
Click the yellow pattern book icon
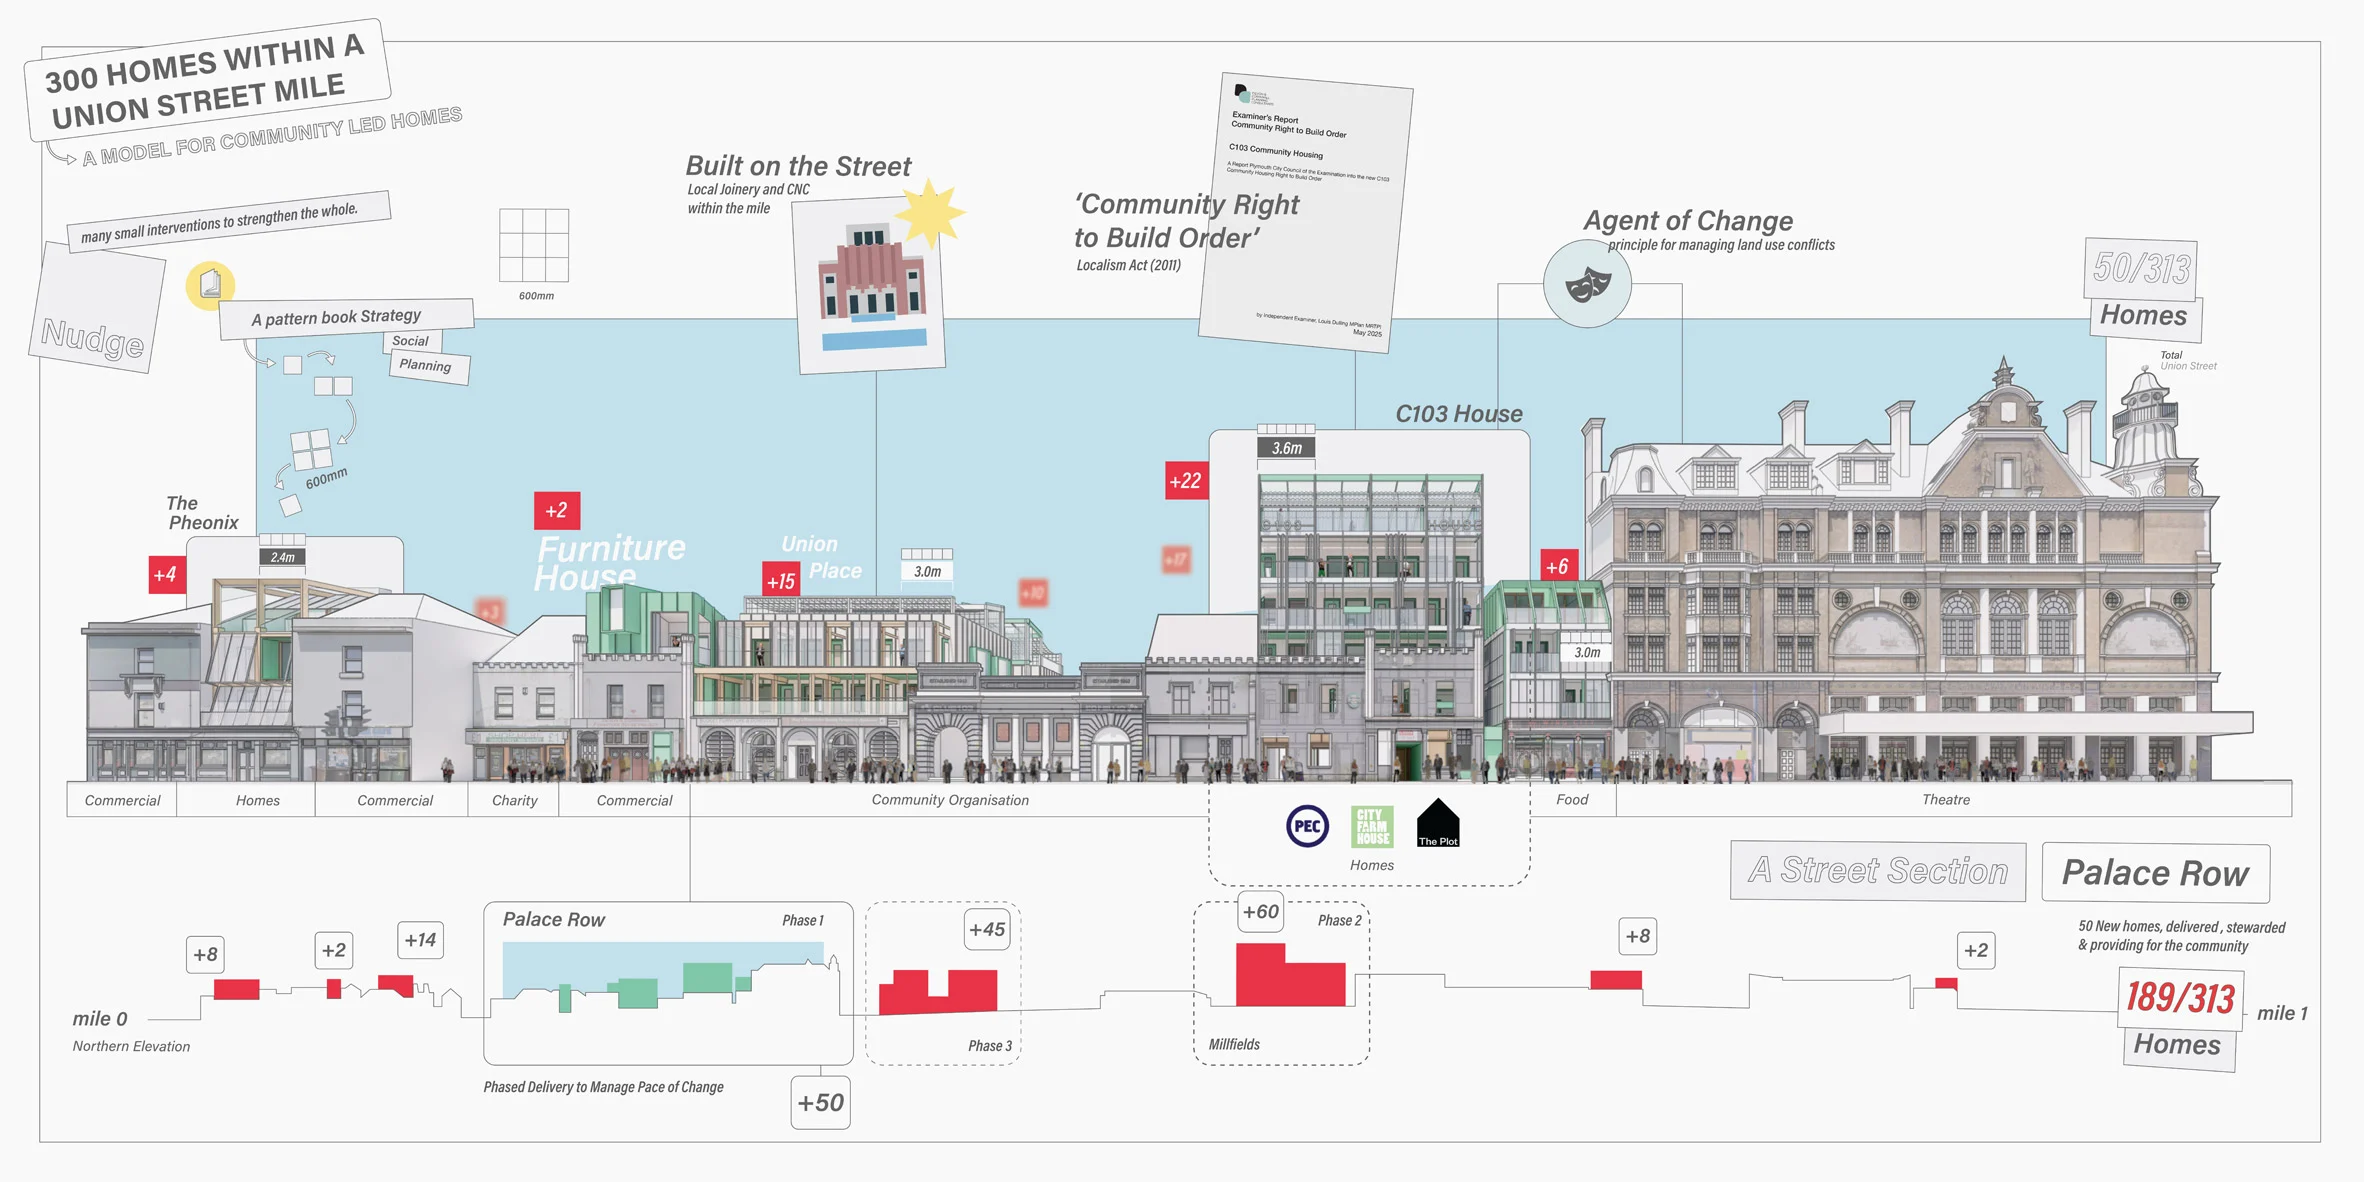[x=210, y=285]
